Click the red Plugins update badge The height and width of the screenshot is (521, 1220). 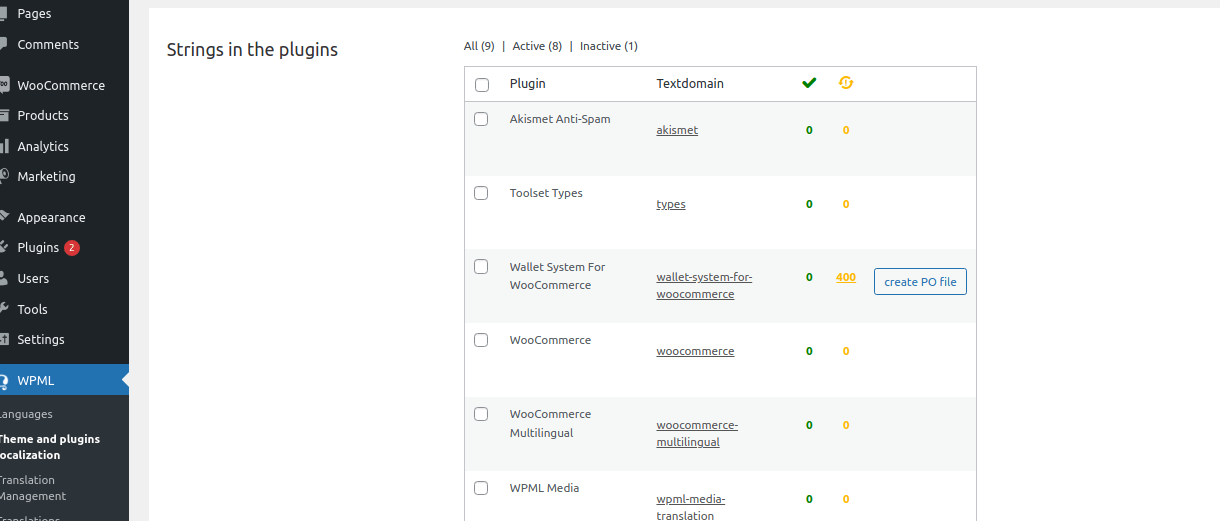72,248
